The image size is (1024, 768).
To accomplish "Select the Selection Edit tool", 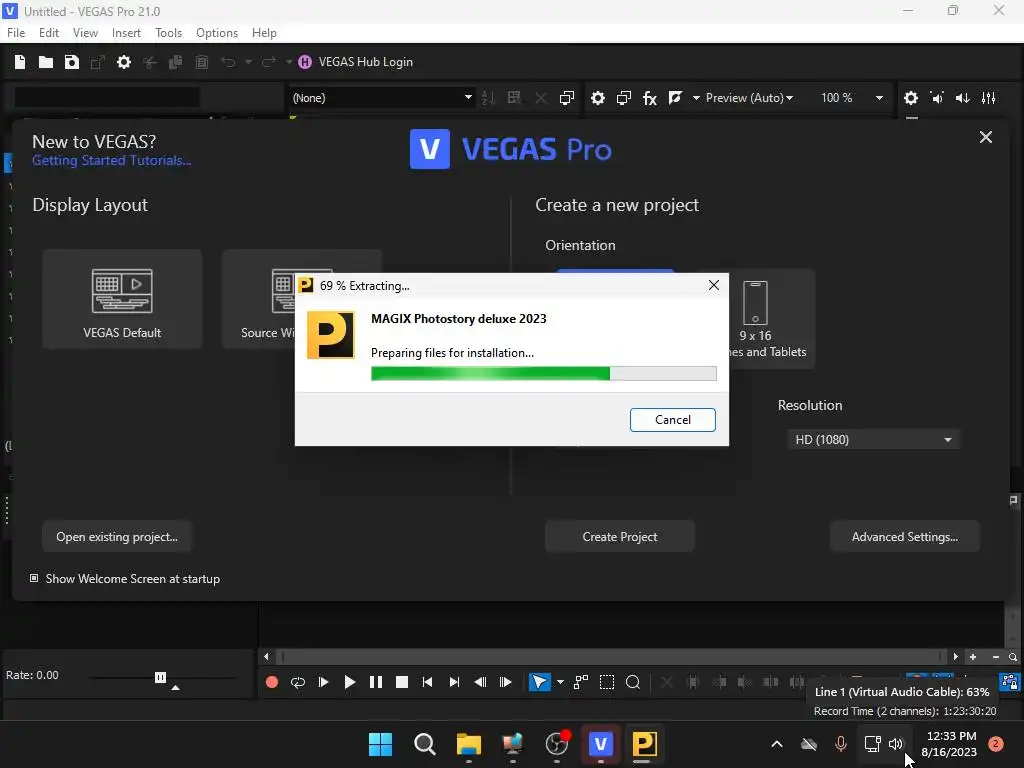I will point(607,682).
